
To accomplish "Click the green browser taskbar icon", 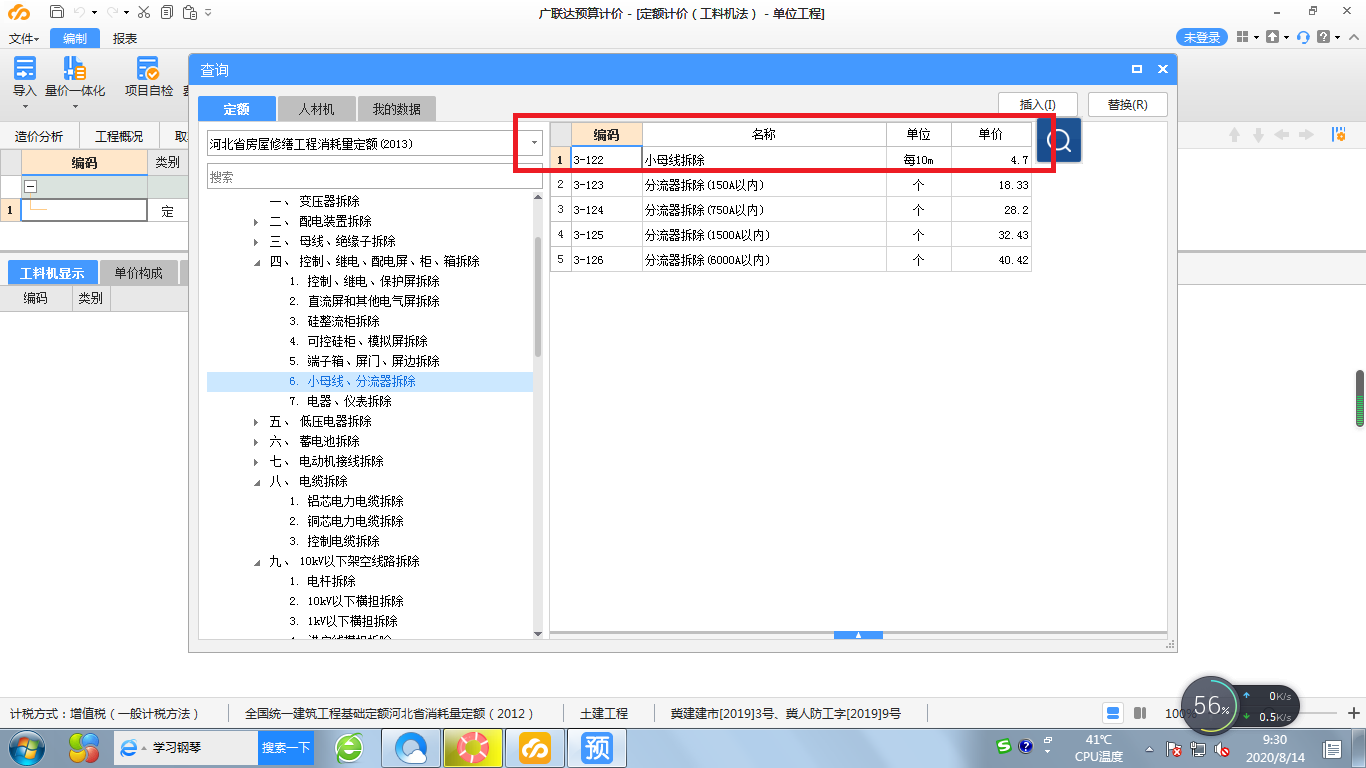I will click(x=349, y=748).
